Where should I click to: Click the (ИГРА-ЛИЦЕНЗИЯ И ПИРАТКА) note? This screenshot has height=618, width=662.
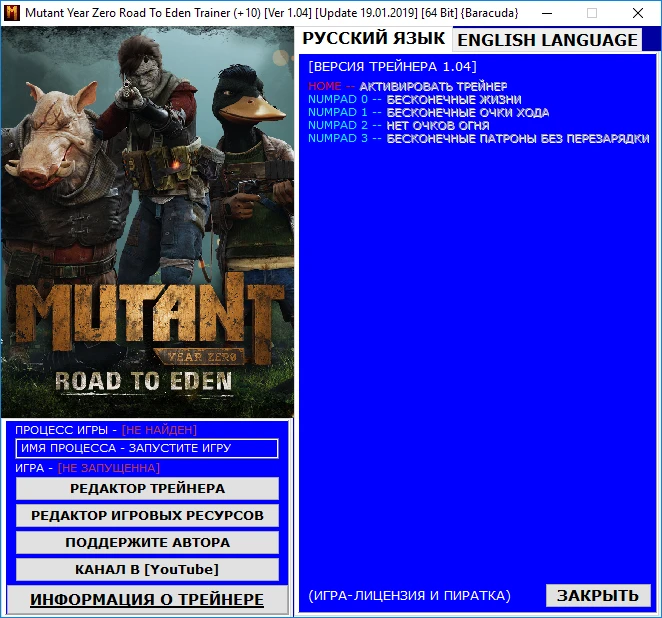[x=410, y=596]
